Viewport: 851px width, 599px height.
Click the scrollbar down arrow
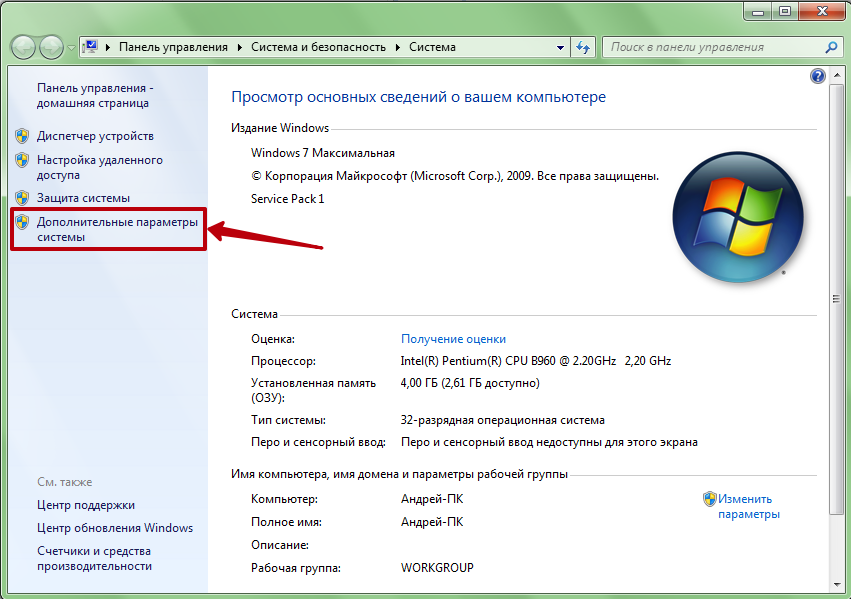click(836, 585)
